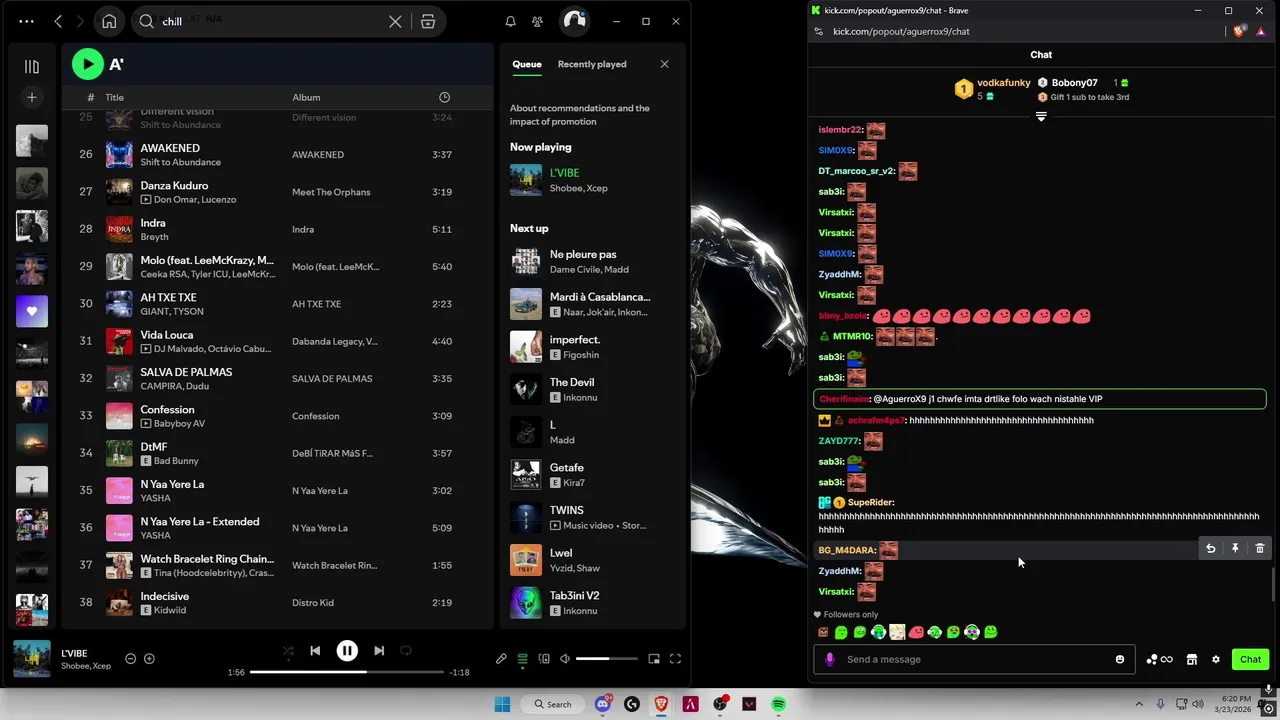Go forward in Spotify navigation
The image size is (1280, 720).
click(x=81, y=21)
